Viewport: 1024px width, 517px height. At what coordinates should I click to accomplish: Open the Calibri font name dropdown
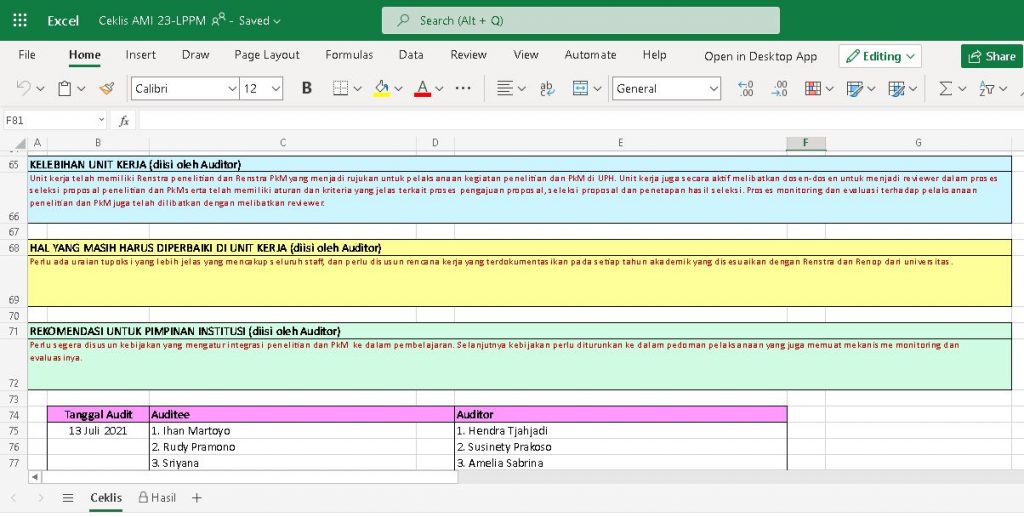click(x=185, y=89)
